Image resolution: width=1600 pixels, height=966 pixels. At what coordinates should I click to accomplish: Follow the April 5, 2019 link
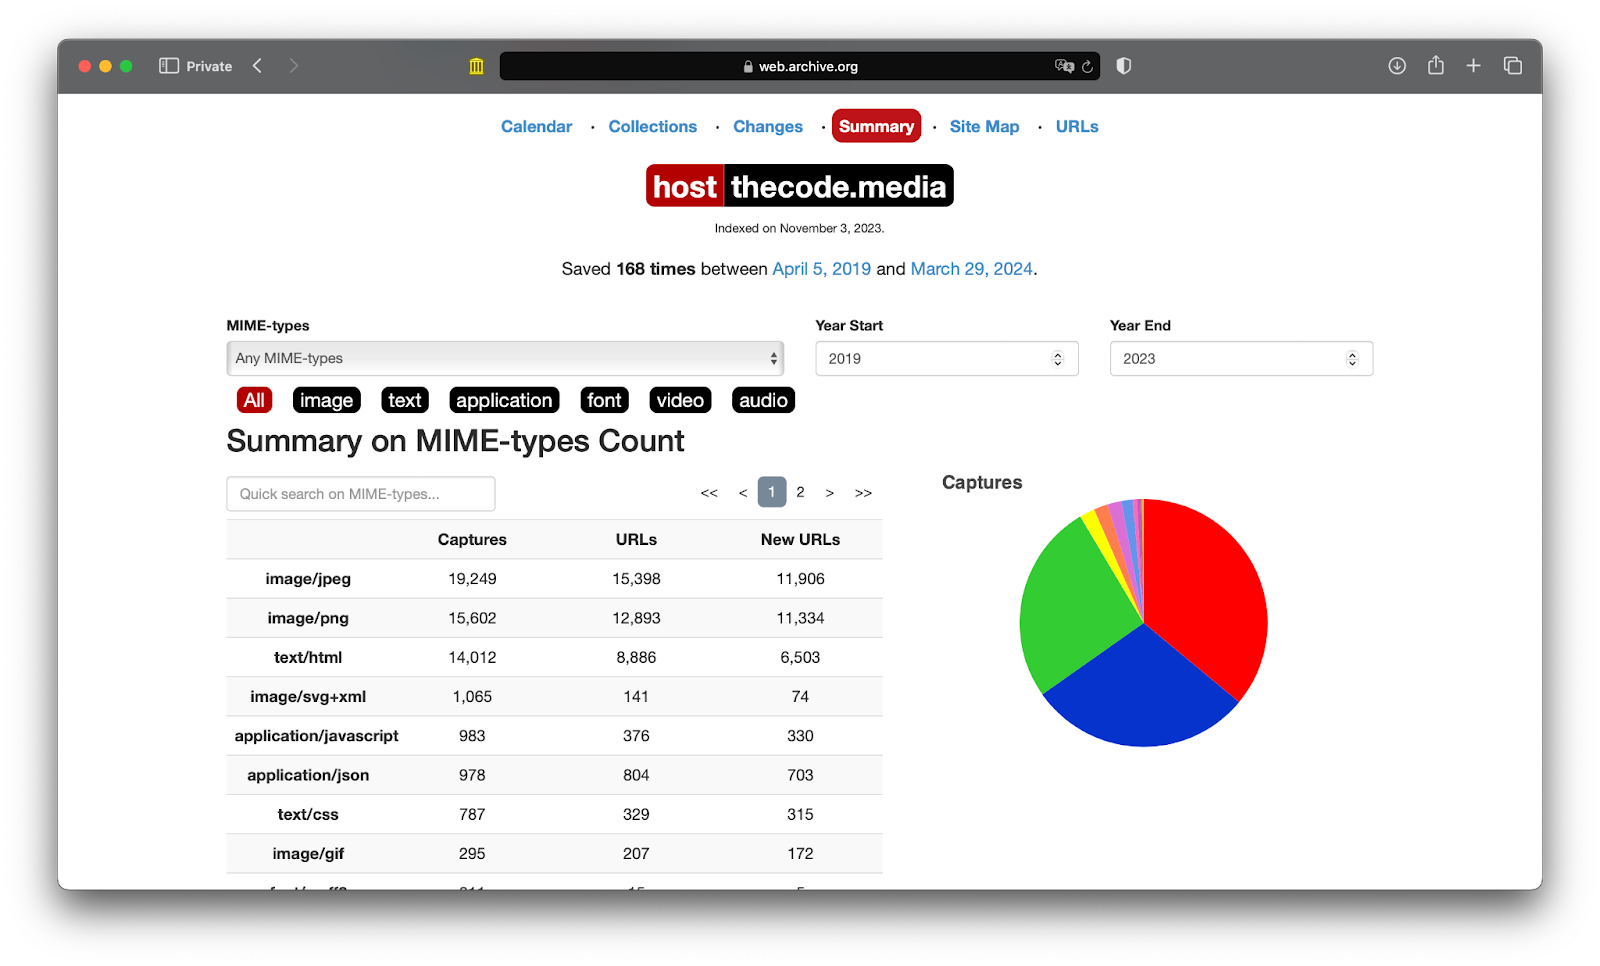coord(821,269)
